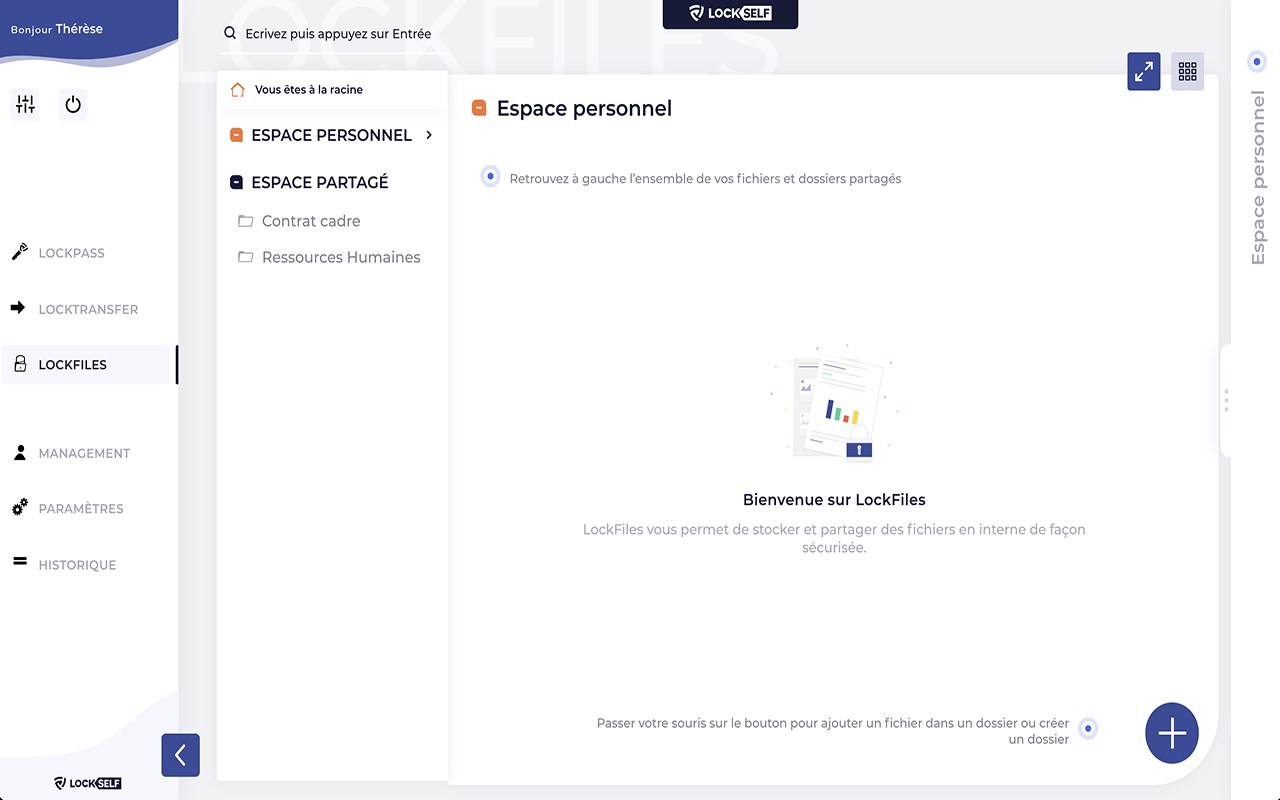Click the Bonjour Thérèse greeting
This screenshot has width=1280, height=800.
pyautogui.click(x=57, y=29)
